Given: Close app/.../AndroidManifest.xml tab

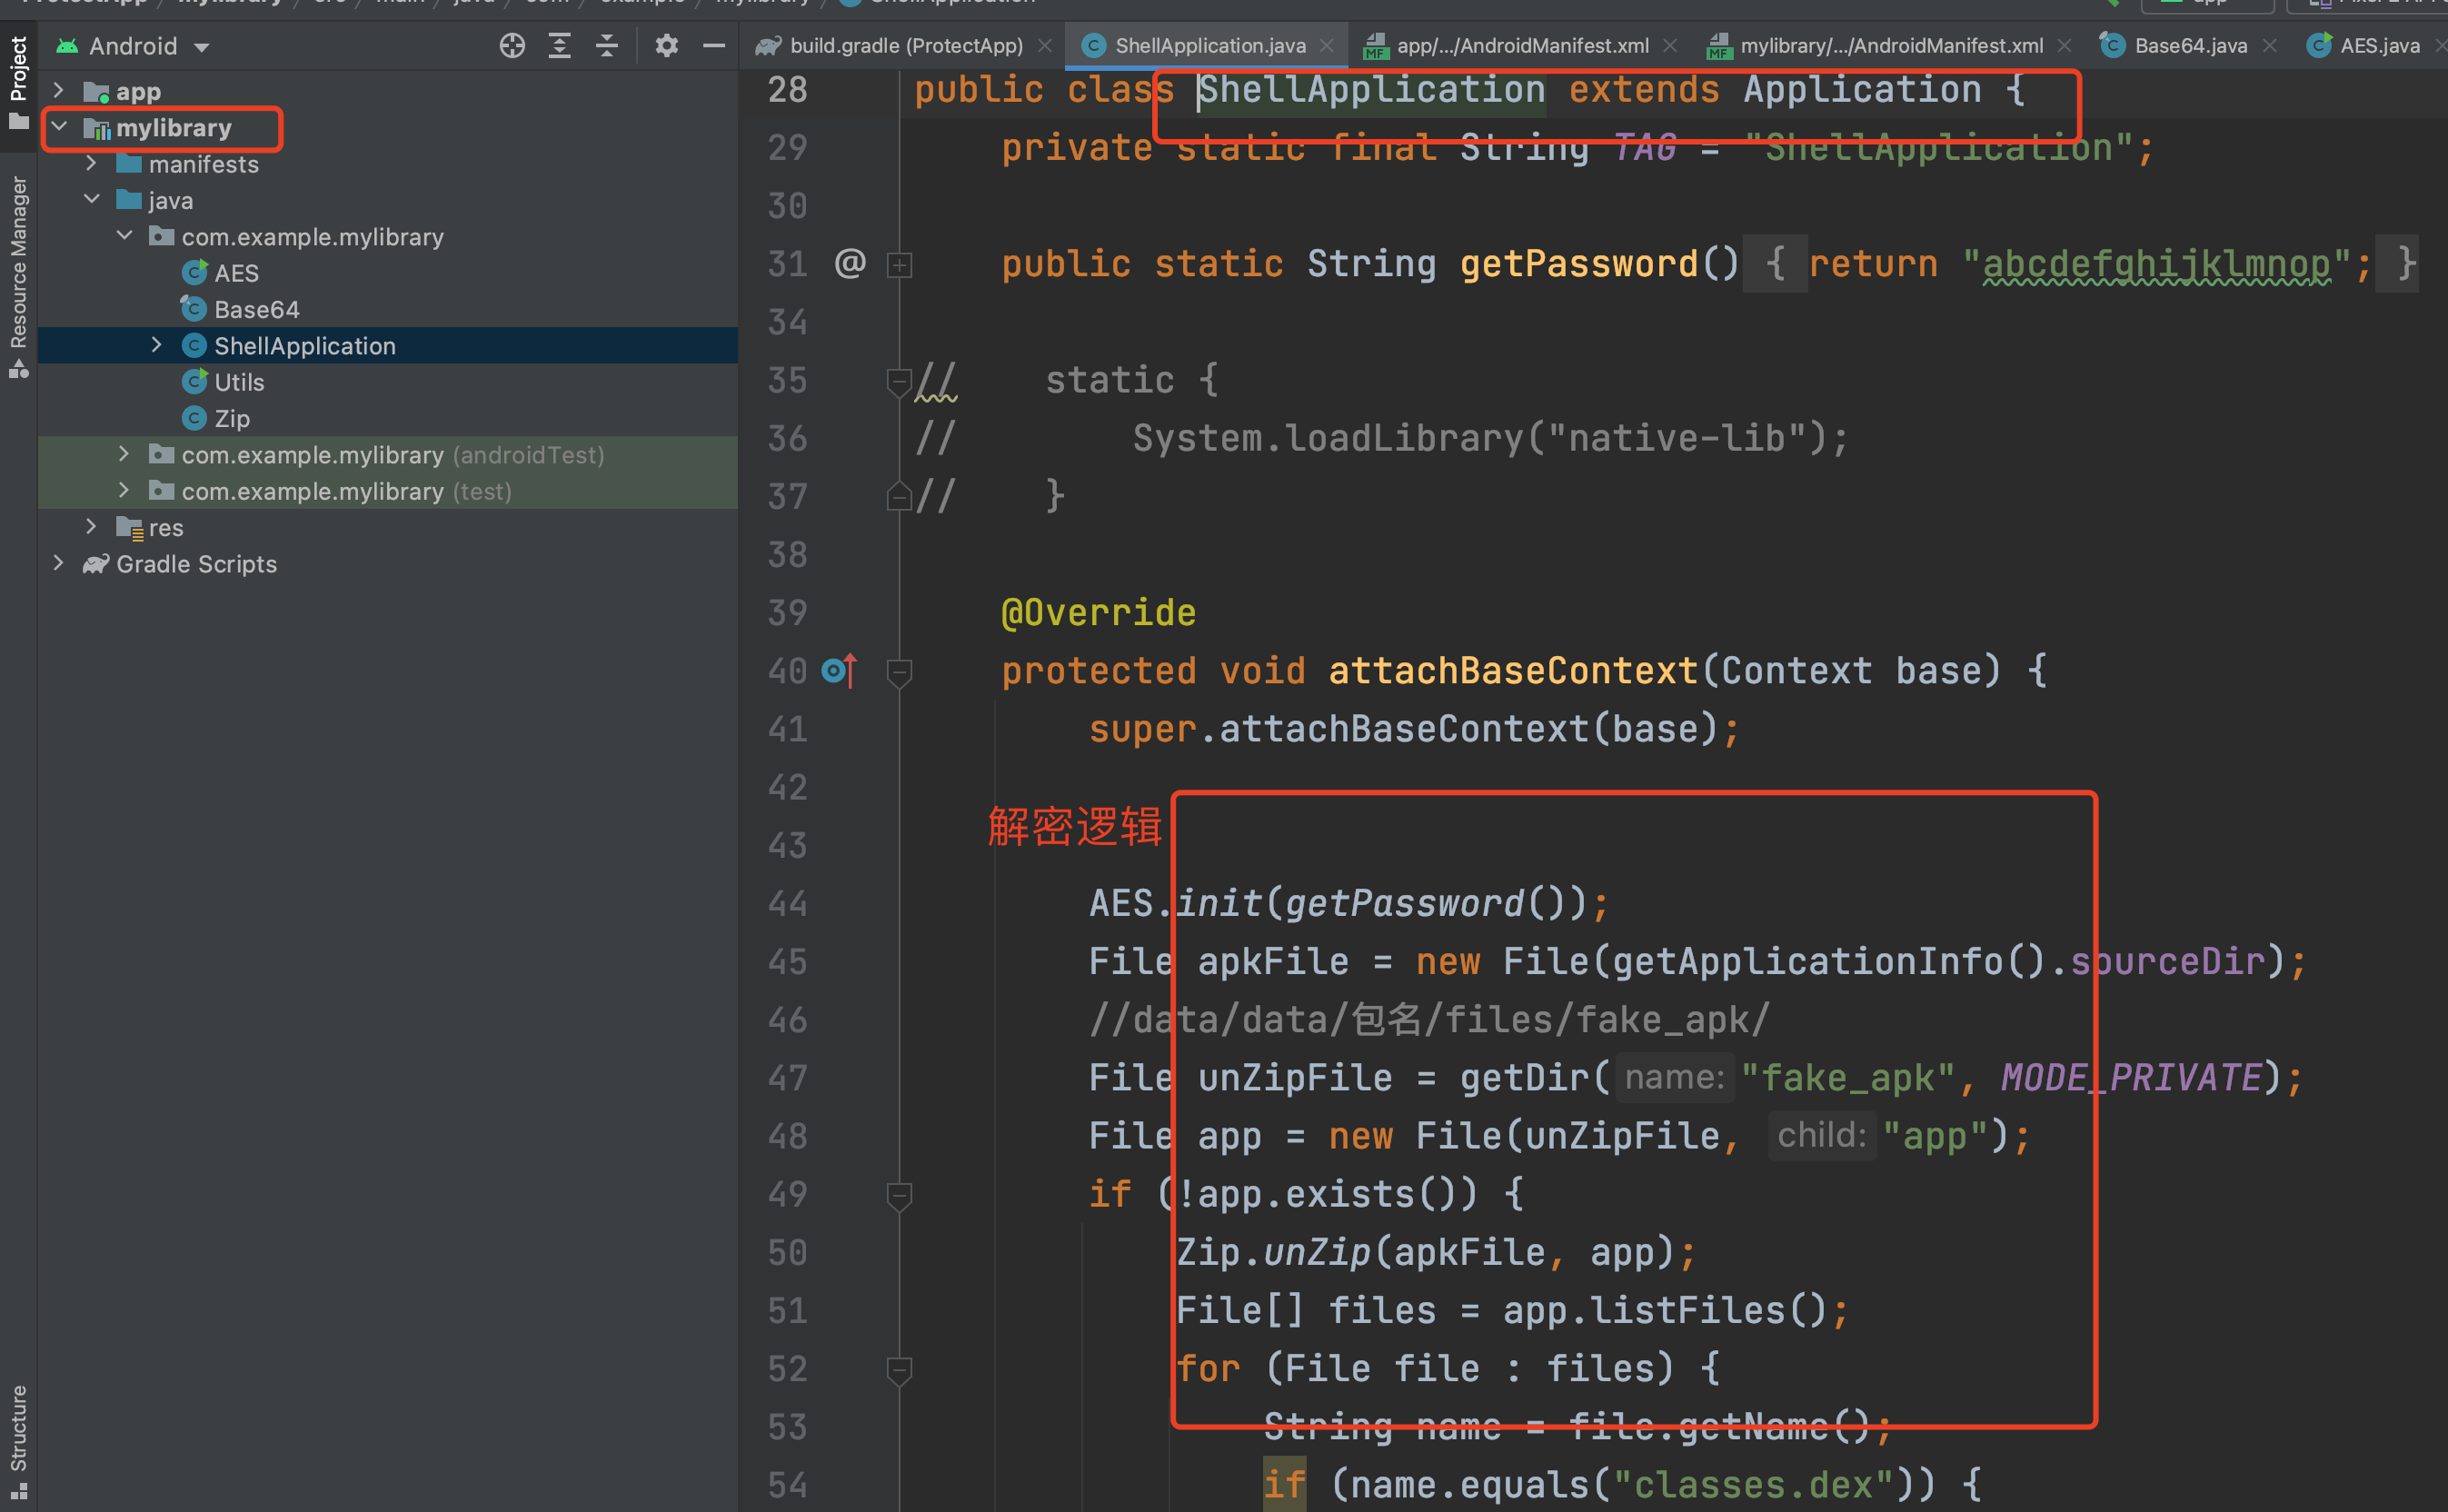Looking at the screenshot, I should coord(1670,46).
